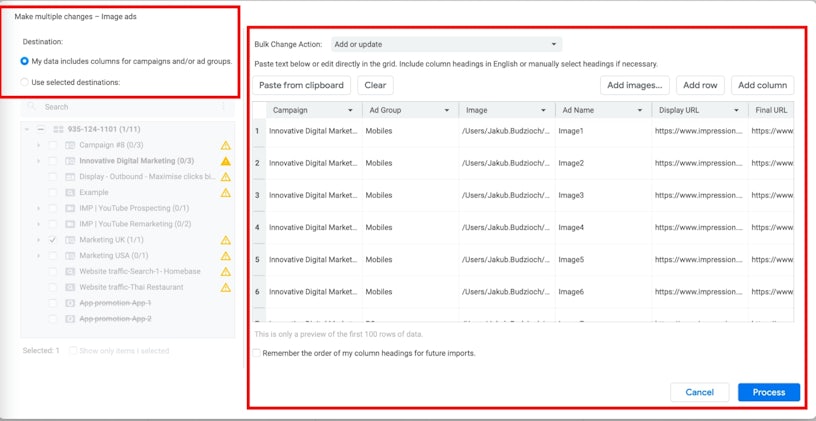Click warning icon for Marketing UK campaign
816x421 pixels.
coord(226,240)
